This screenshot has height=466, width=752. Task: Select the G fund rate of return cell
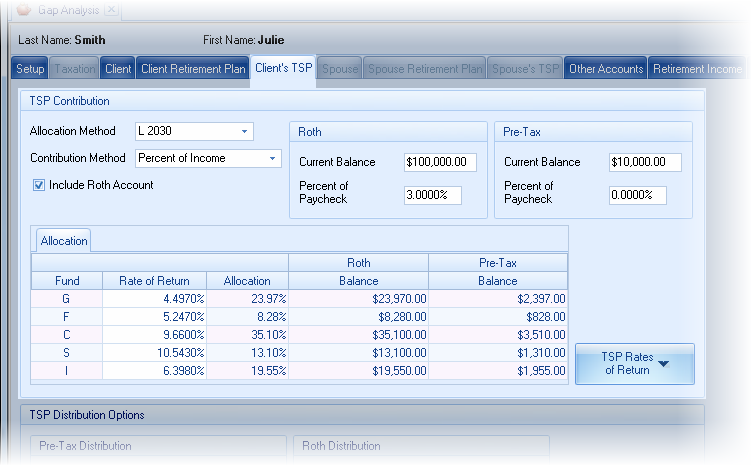[x=152, y=298]
